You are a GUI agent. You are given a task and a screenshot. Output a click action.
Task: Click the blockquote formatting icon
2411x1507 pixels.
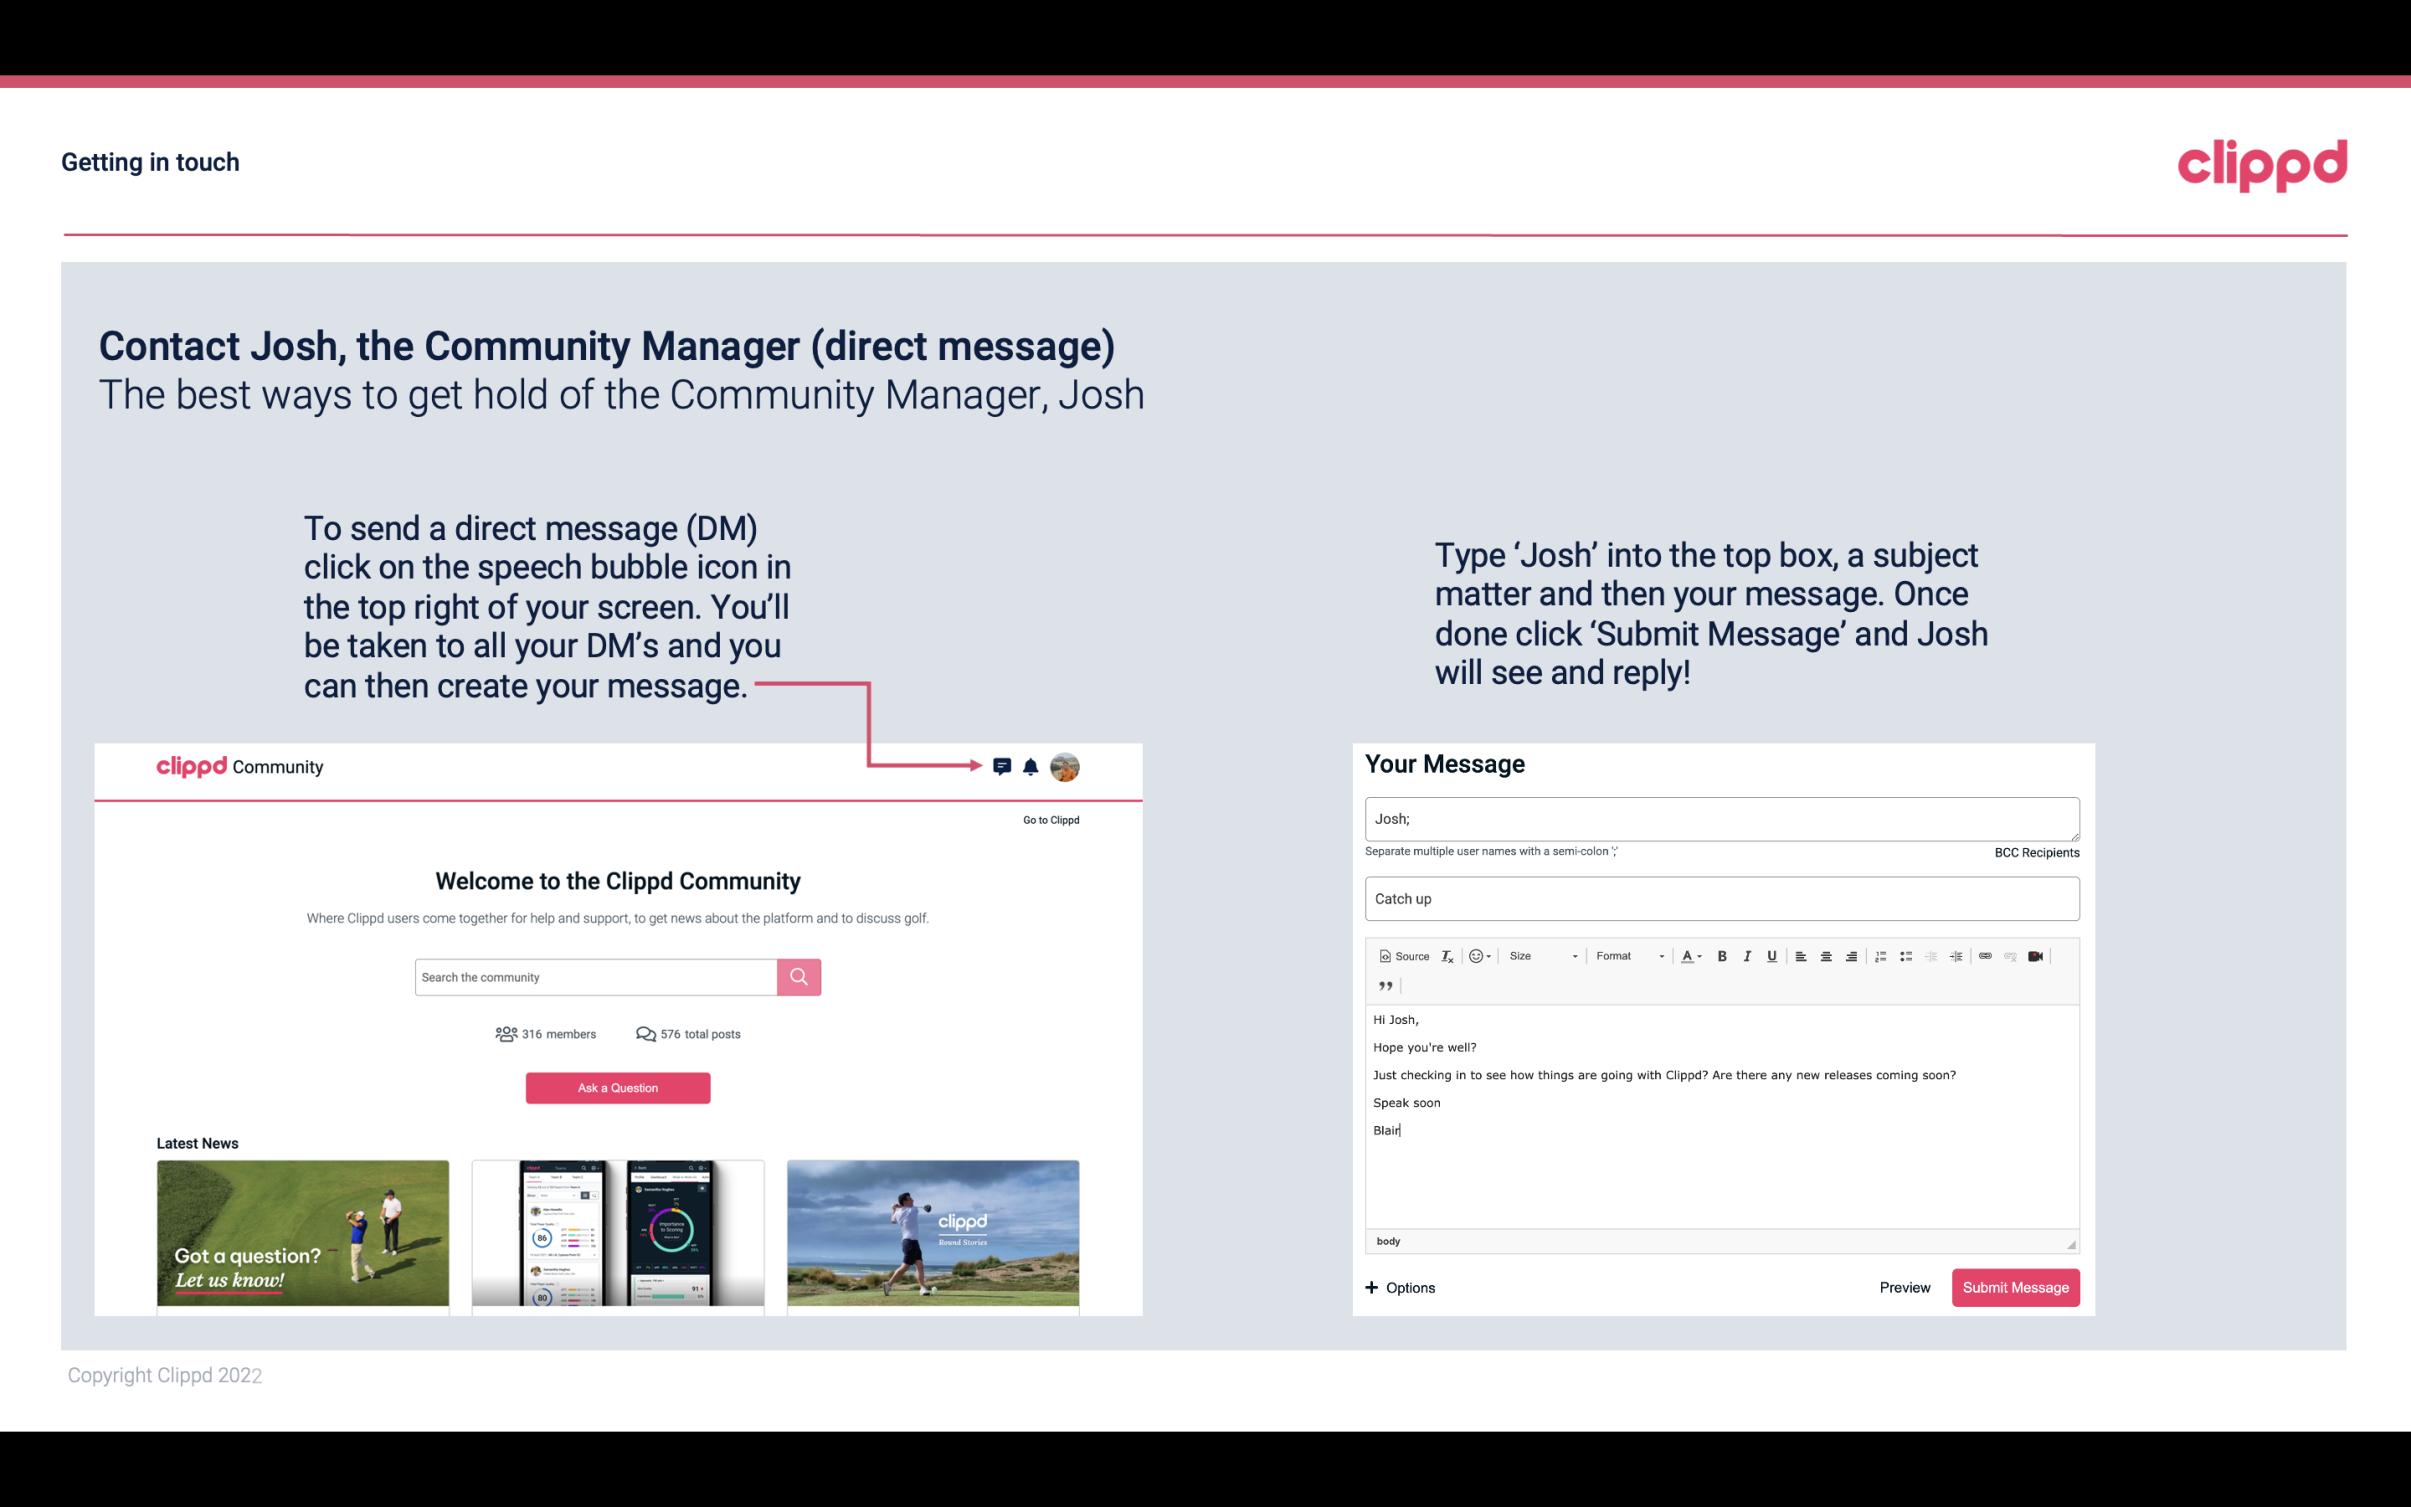(x=1383, y=984)
